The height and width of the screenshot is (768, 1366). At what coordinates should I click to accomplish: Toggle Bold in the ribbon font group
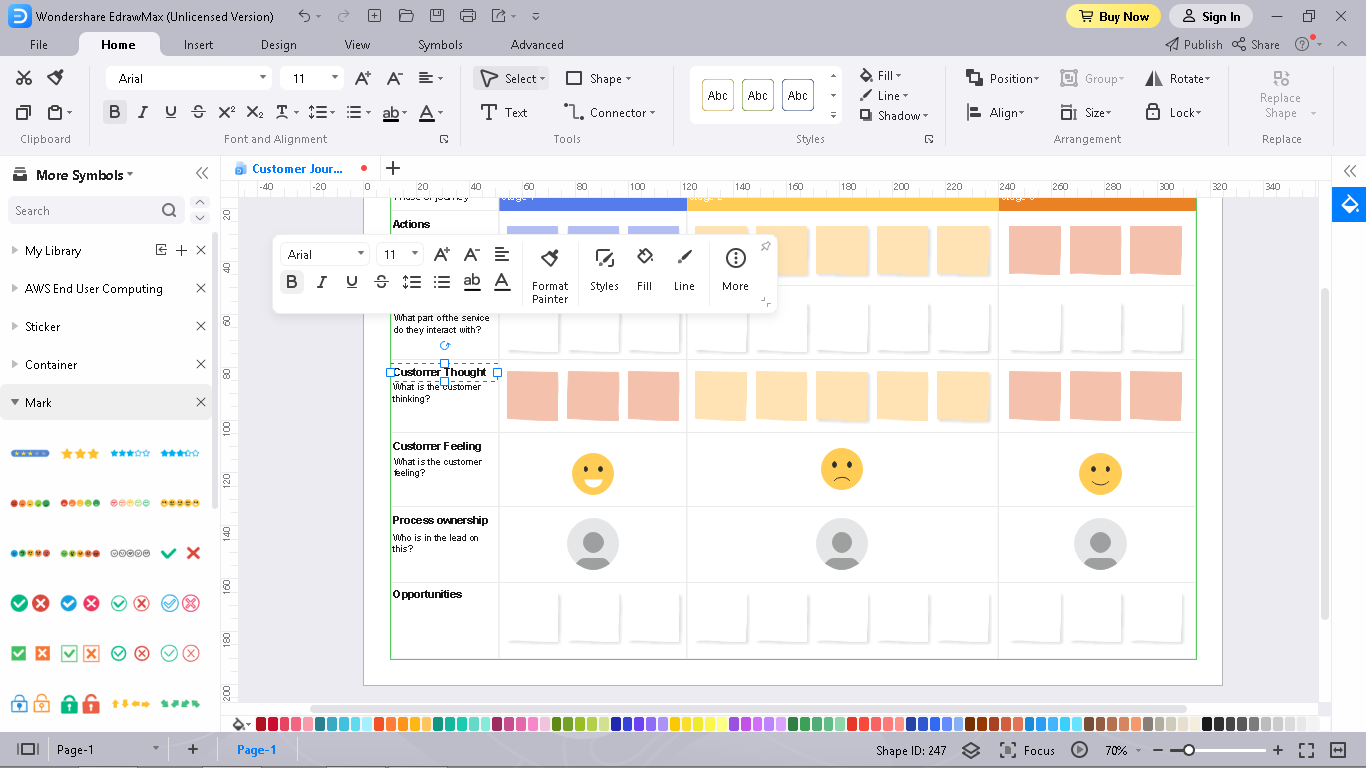tap(115, 113)
